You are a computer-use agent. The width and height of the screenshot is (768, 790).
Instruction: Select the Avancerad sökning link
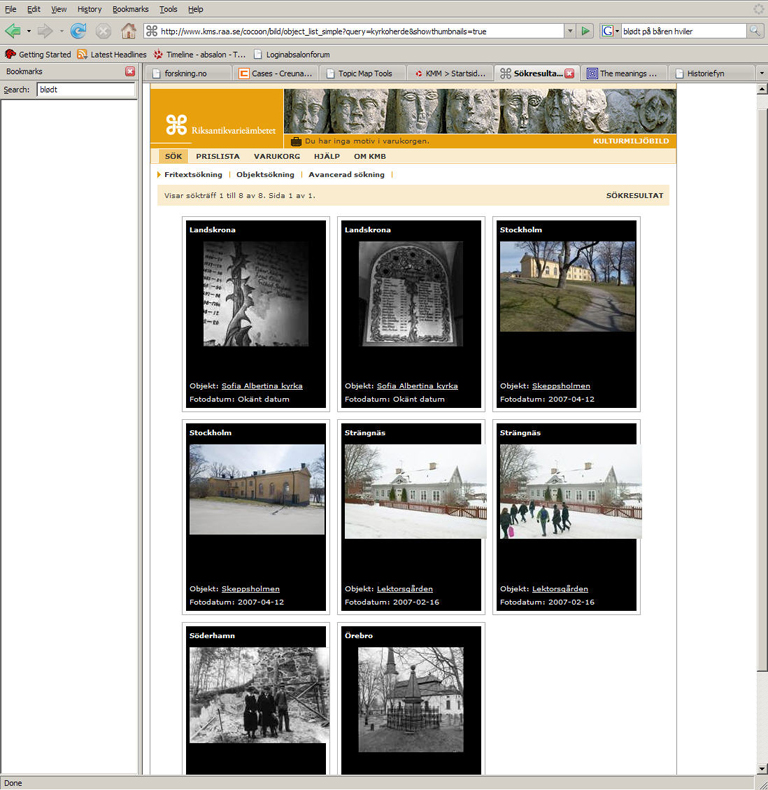coord(346,174)
